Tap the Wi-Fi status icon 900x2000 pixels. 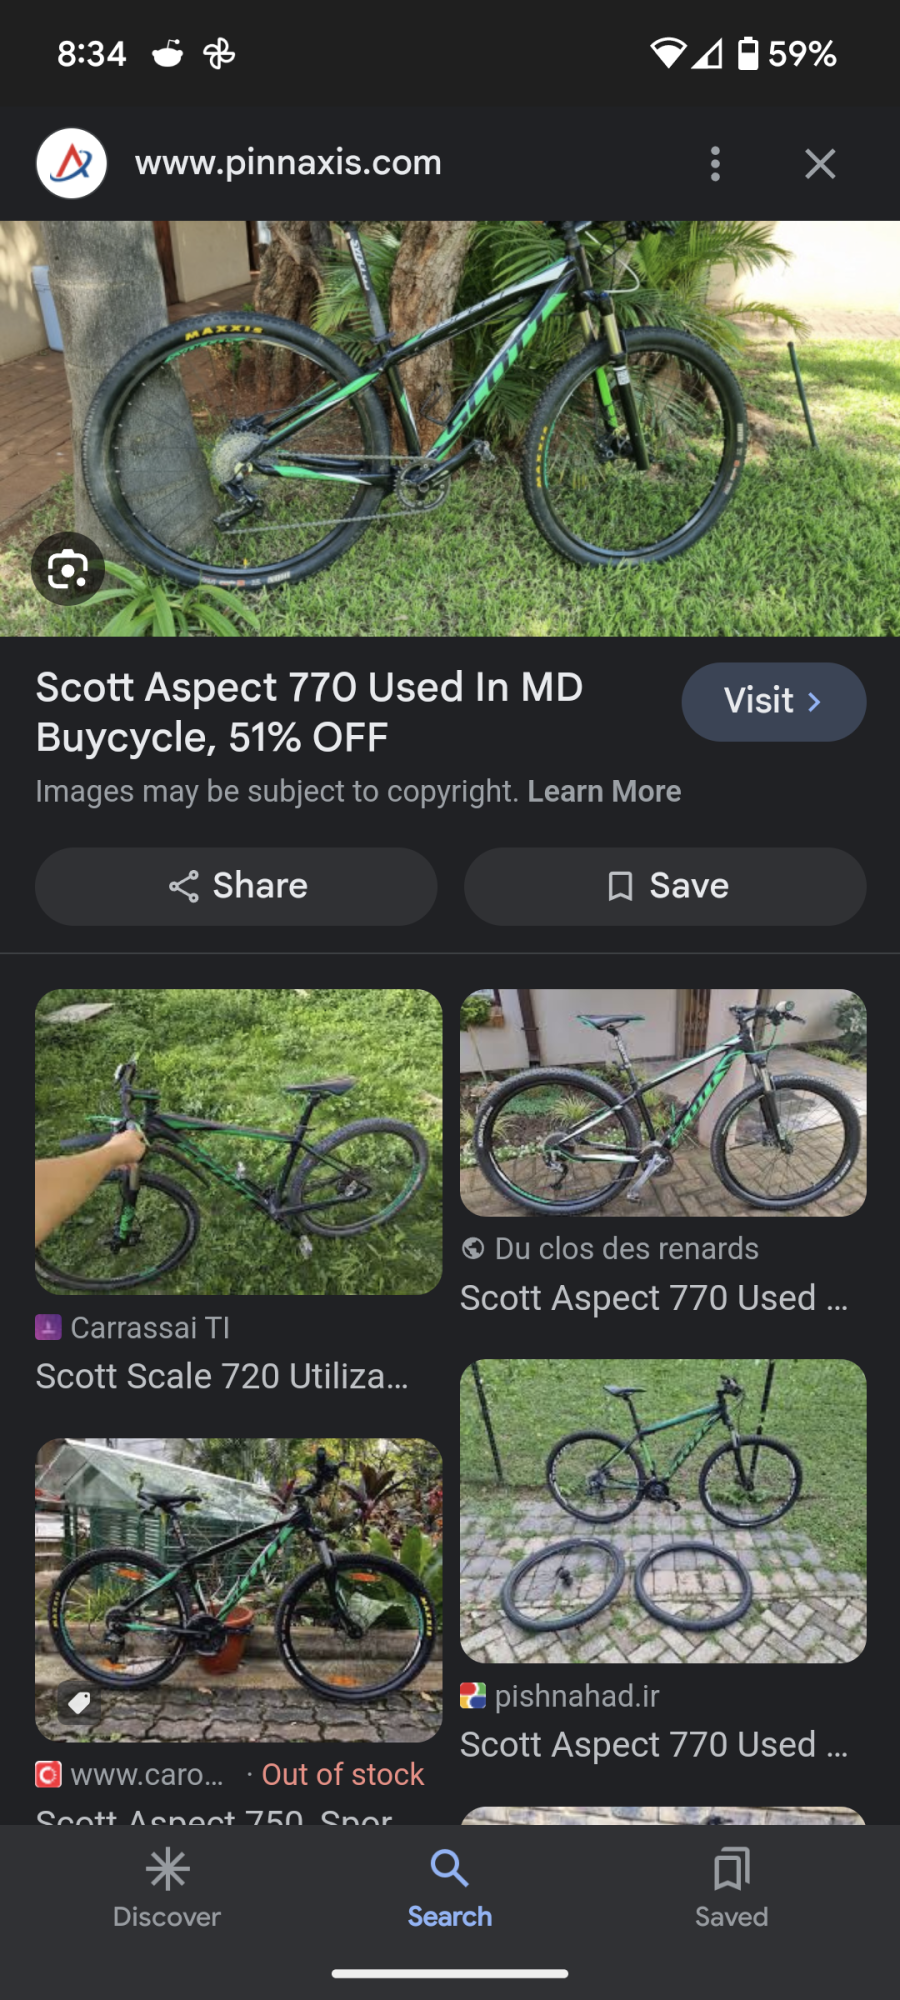(667, 53)
